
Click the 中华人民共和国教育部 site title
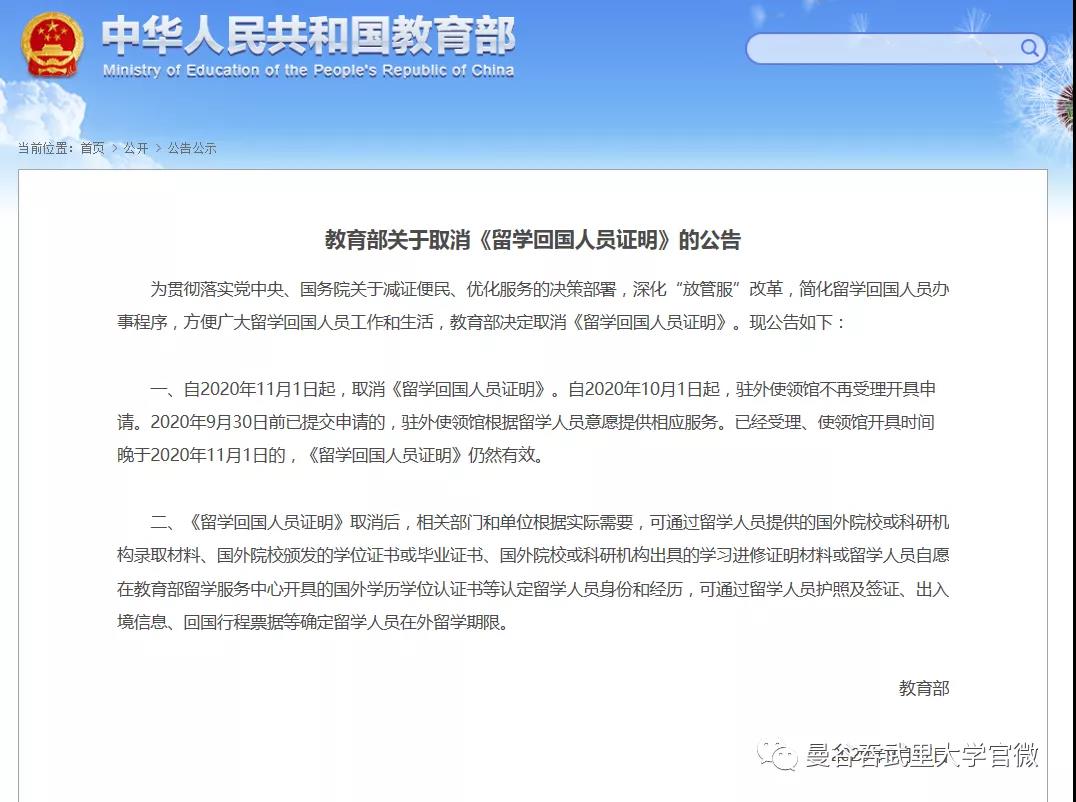[309, 36]
